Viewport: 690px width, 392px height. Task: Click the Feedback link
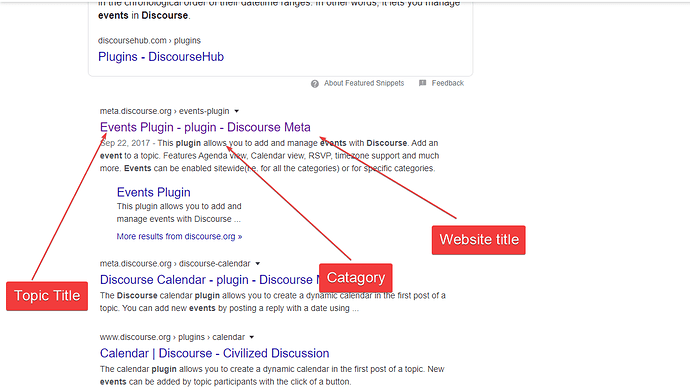[x=448, y=83]
